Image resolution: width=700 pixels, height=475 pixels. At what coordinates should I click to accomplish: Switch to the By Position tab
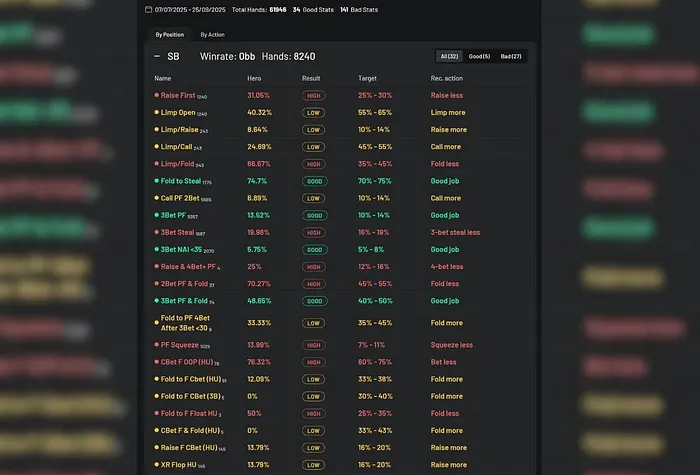click(x=170, y=34)
